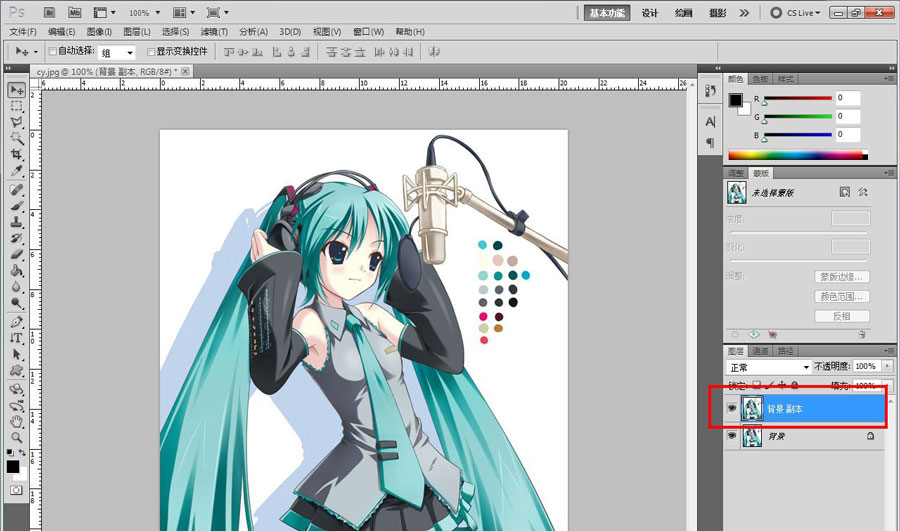
Task: Click the R value input field
Action: point(848,98)
